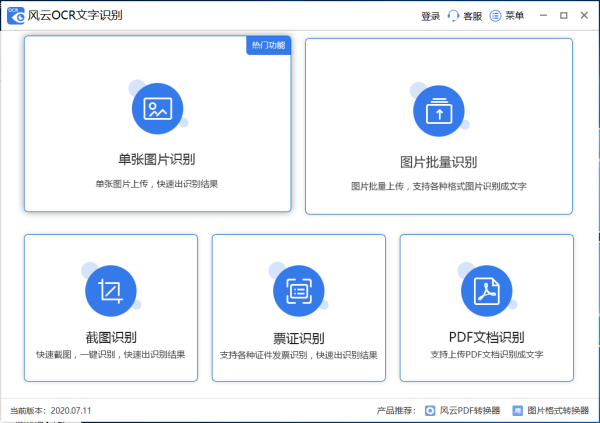Click description 快速截图，一键识别，快速出识别结果

[x=111, y=354]
